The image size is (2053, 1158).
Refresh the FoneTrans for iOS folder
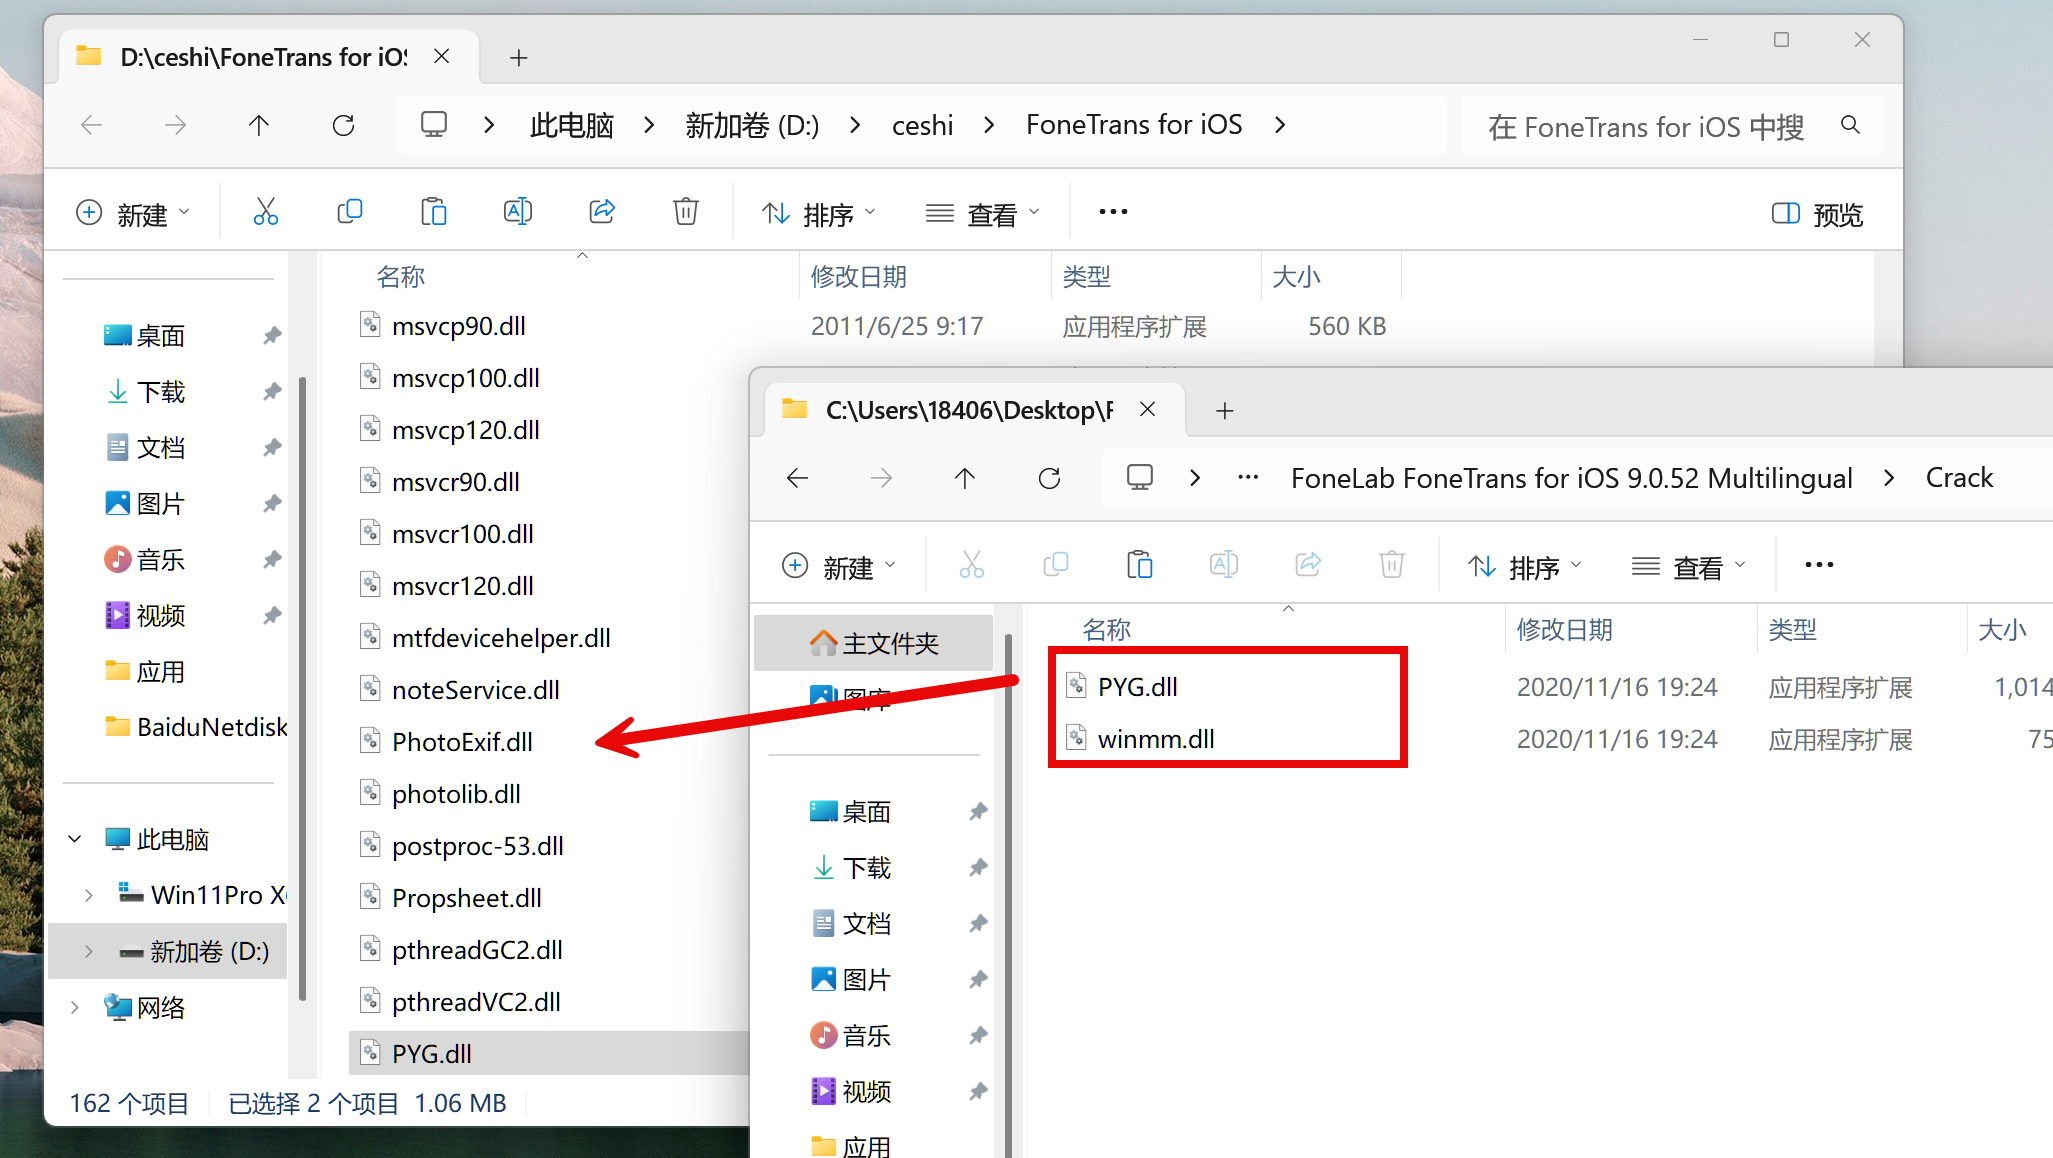coord(343,125)
